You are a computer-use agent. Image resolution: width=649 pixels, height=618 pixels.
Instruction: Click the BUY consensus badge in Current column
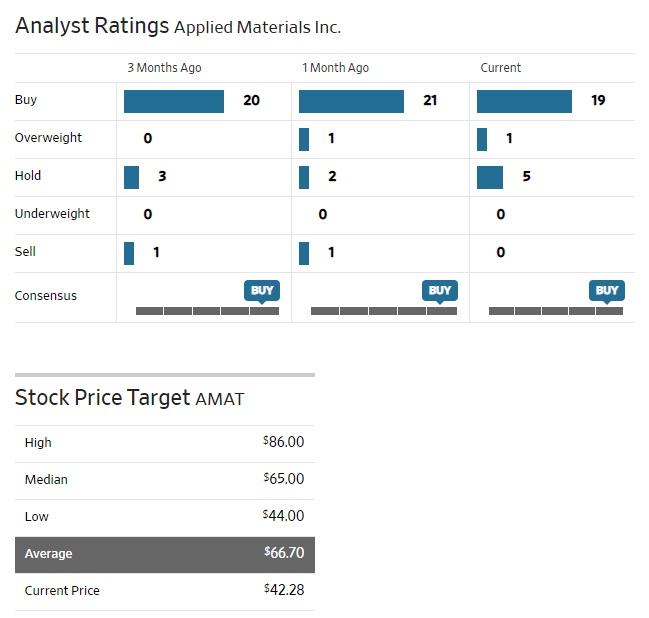click(x=607, y=290)
